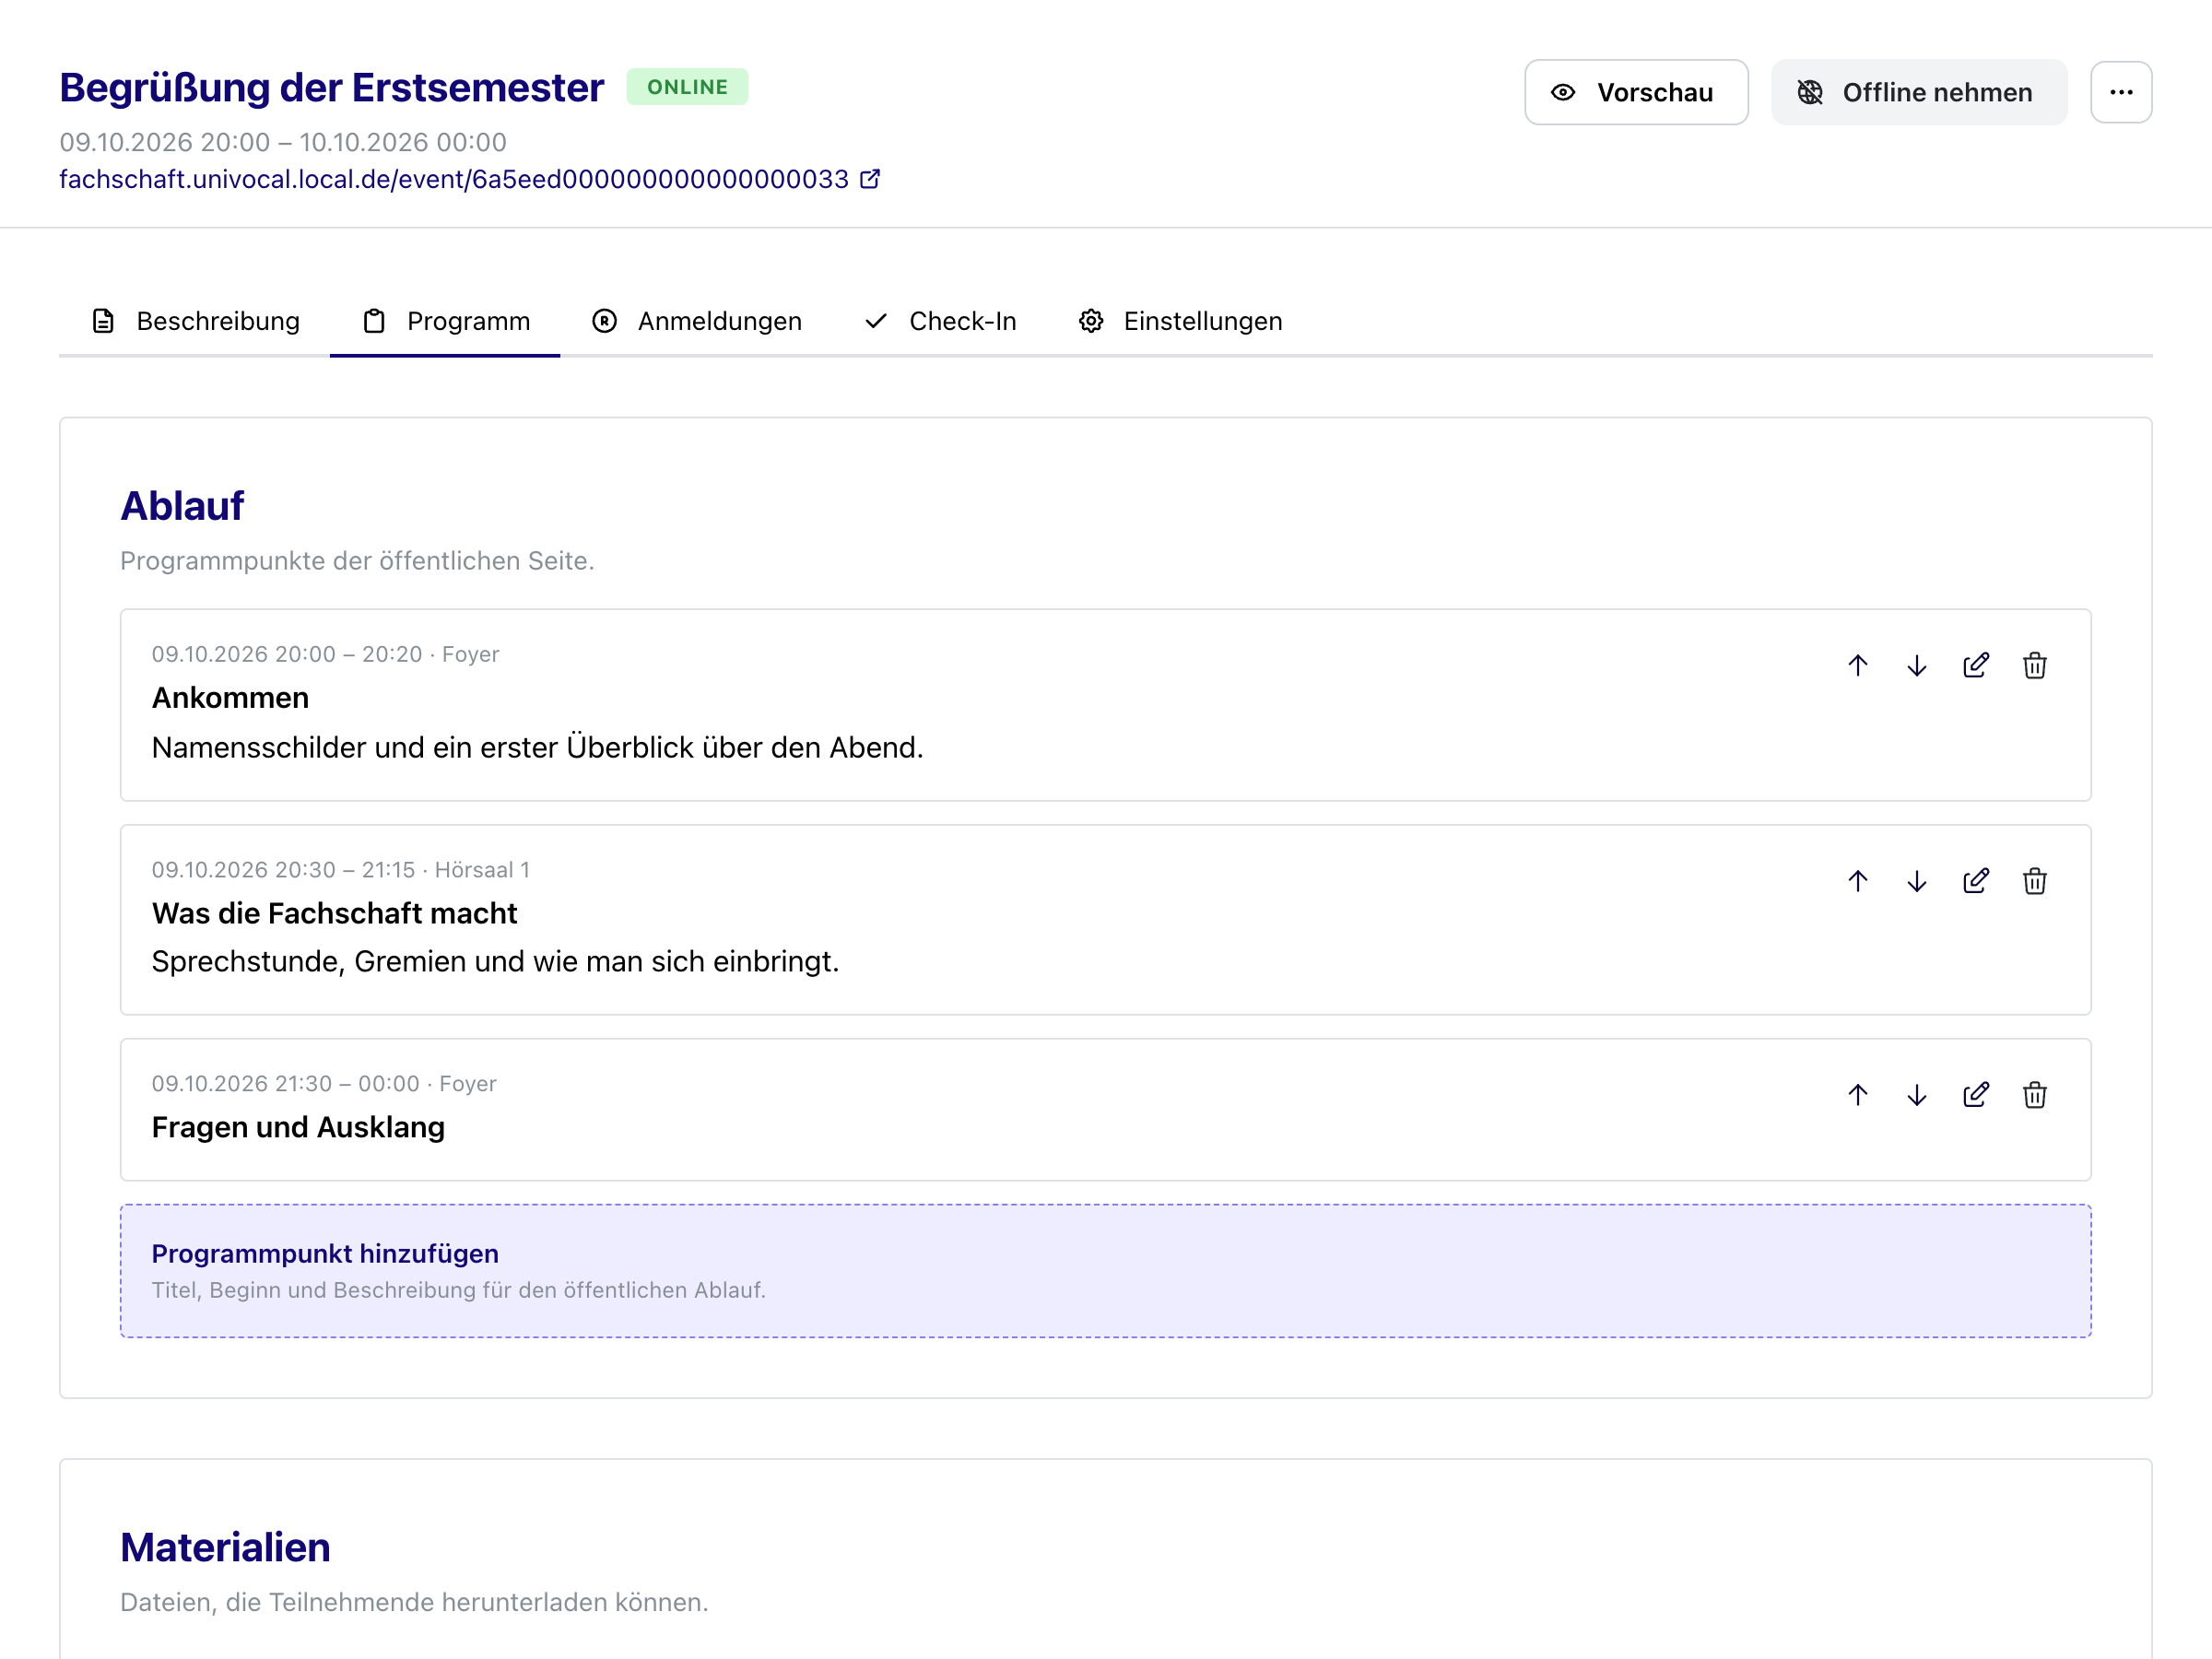Move Ankommen item up with arrow icon
This screenshot has width=2212, height=1659.
point(1857,666)
